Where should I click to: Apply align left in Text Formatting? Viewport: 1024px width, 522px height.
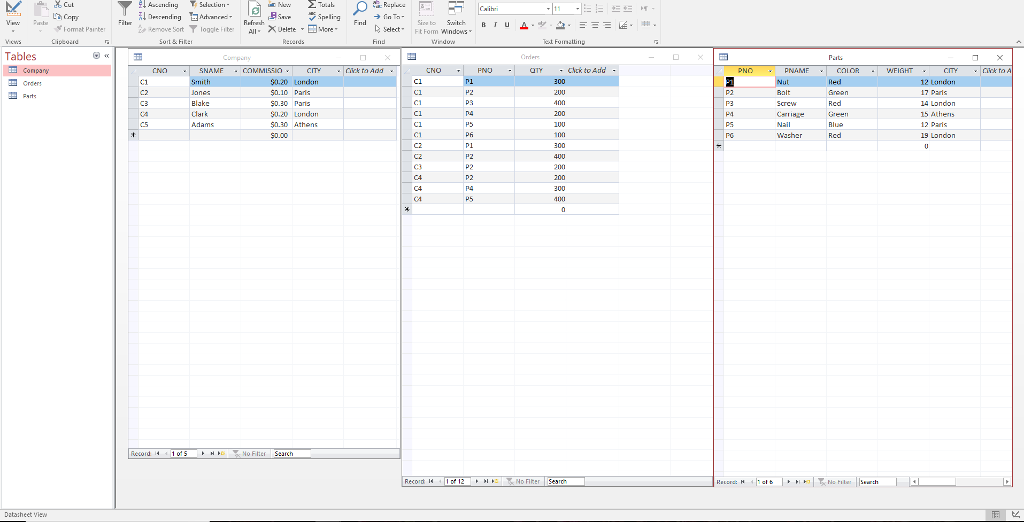583,25
